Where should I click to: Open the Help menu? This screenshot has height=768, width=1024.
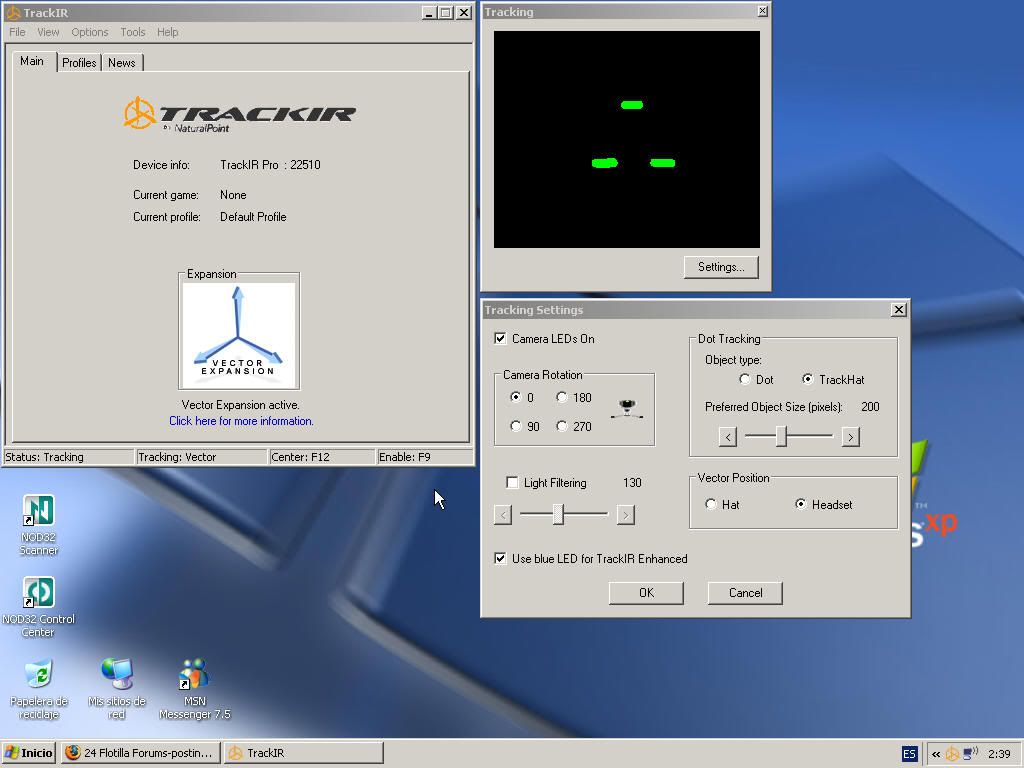click(167, 32)
